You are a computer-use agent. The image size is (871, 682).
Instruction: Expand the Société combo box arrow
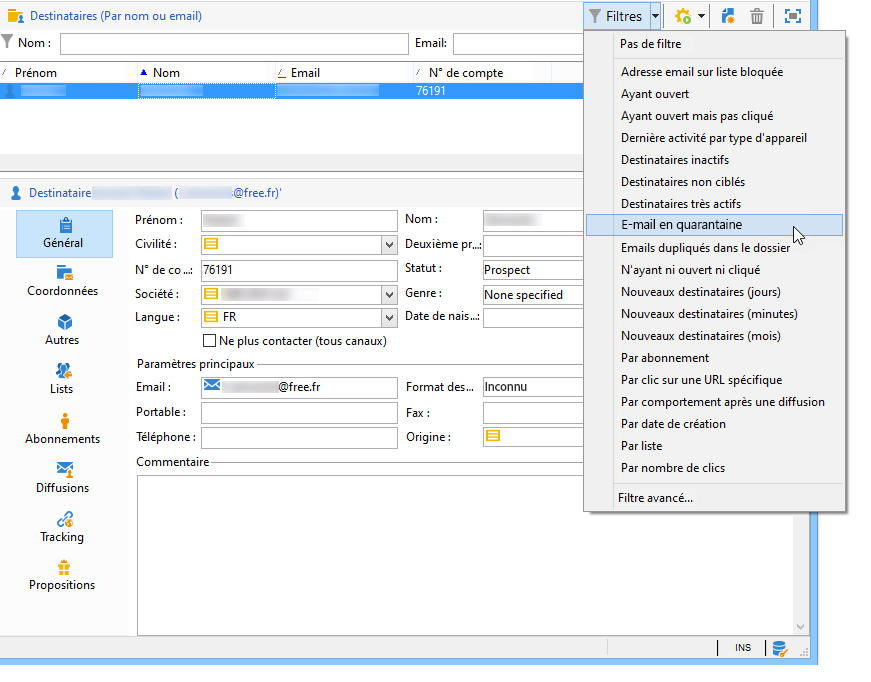click(x=389, y=294)
